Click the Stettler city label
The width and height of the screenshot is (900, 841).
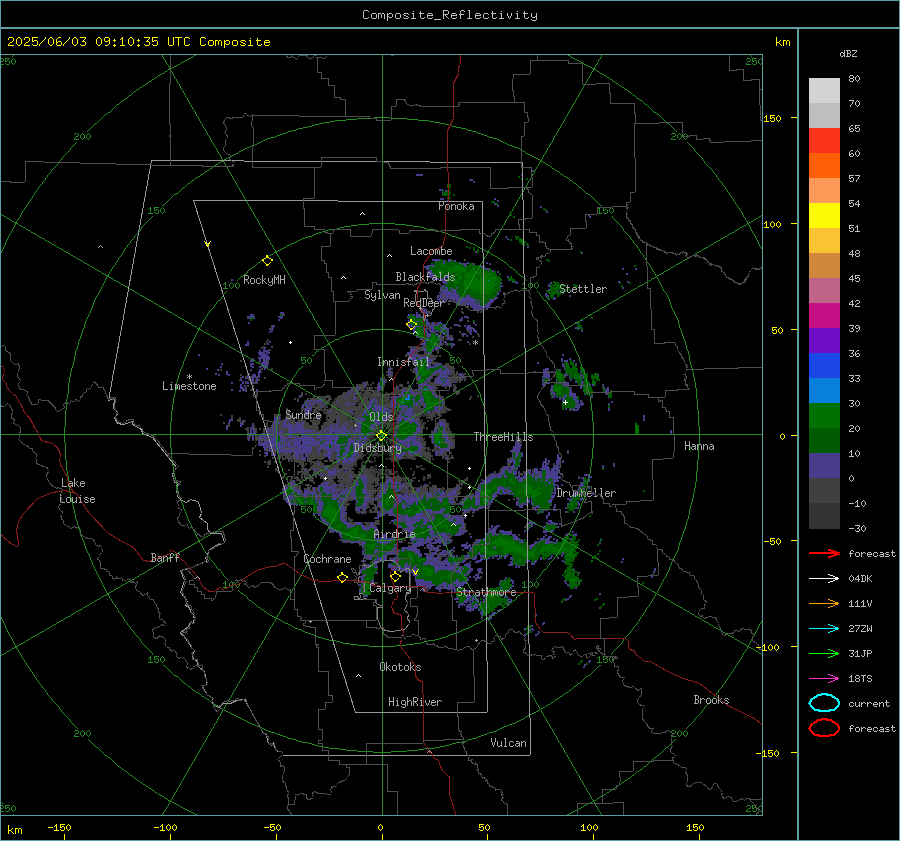(583, 289)
